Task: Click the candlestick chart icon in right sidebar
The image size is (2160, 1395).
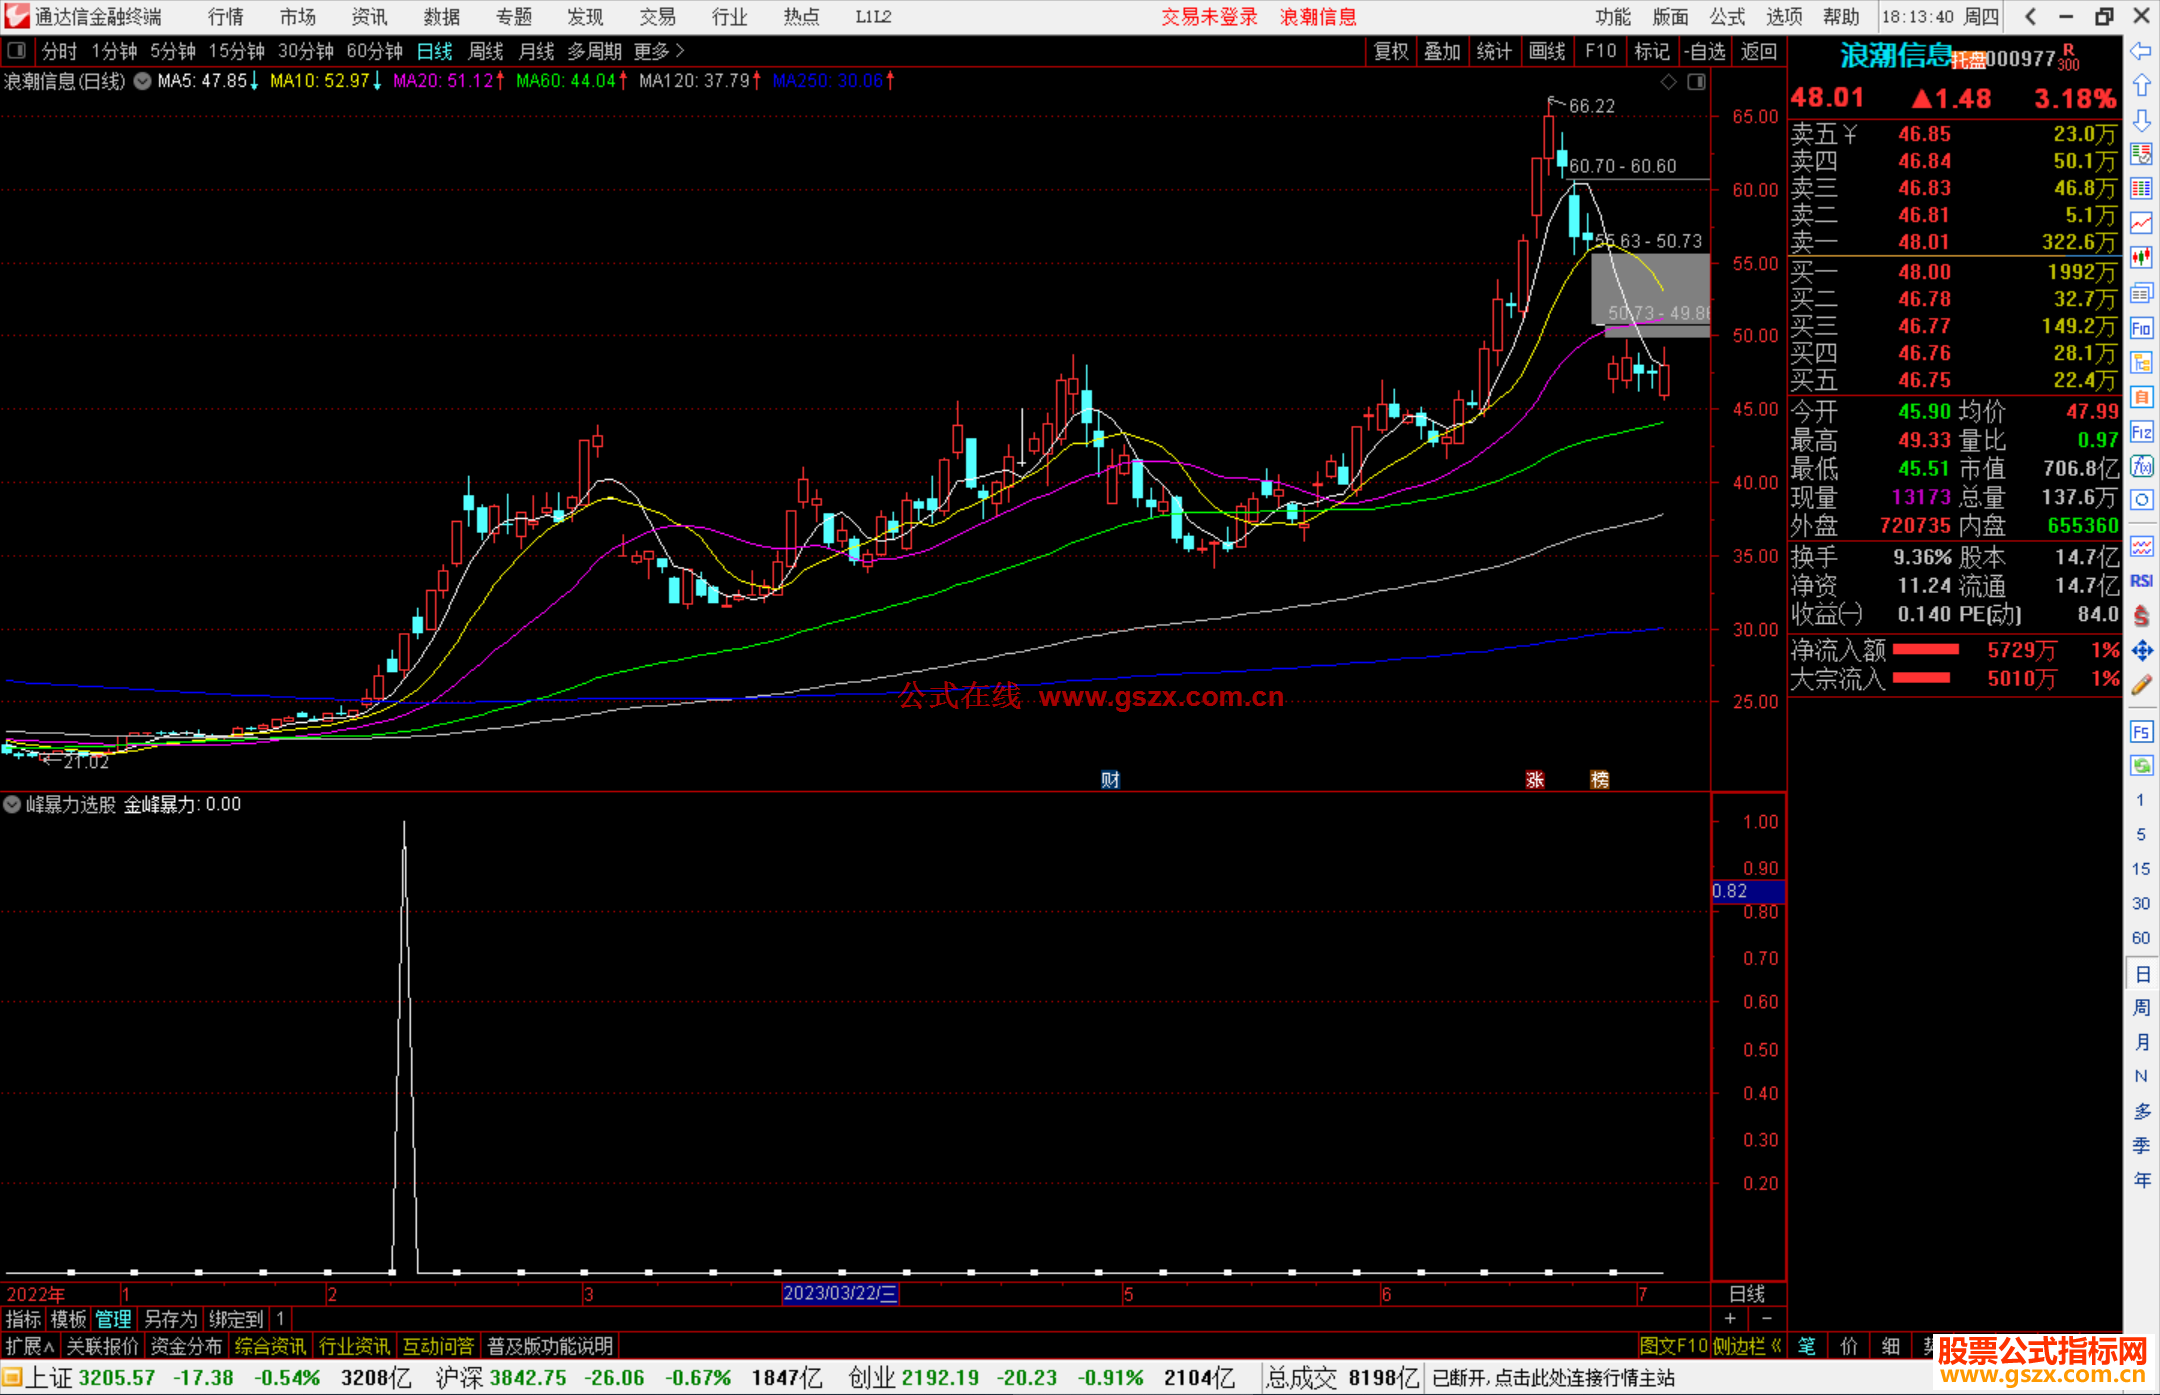Action: (x=2141, y=257)
